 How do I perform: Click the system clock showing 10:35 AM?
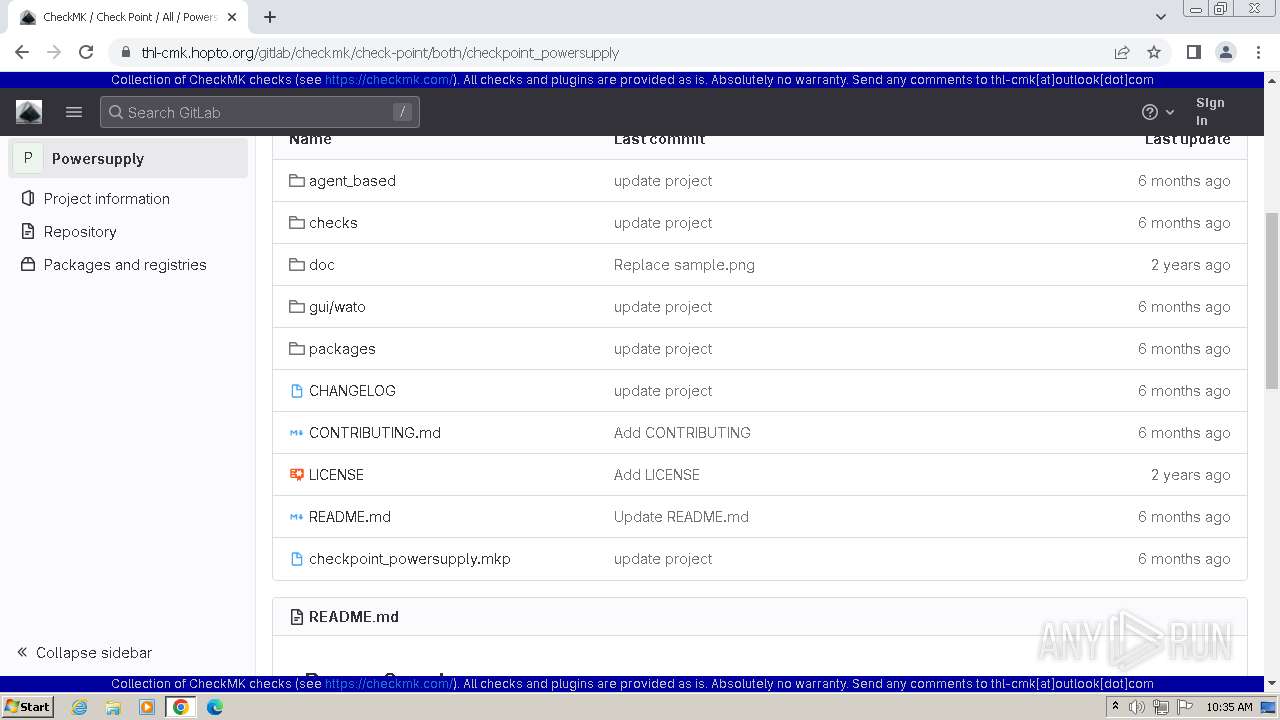1229,707
